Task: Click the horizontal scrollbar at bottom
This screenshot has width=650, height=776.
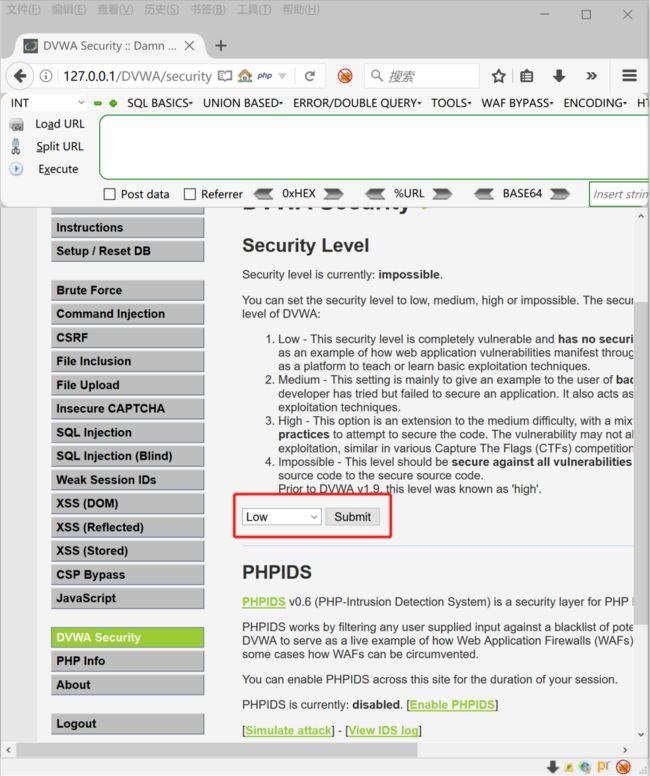Action: pyautogui.click(x=217, y=750)
